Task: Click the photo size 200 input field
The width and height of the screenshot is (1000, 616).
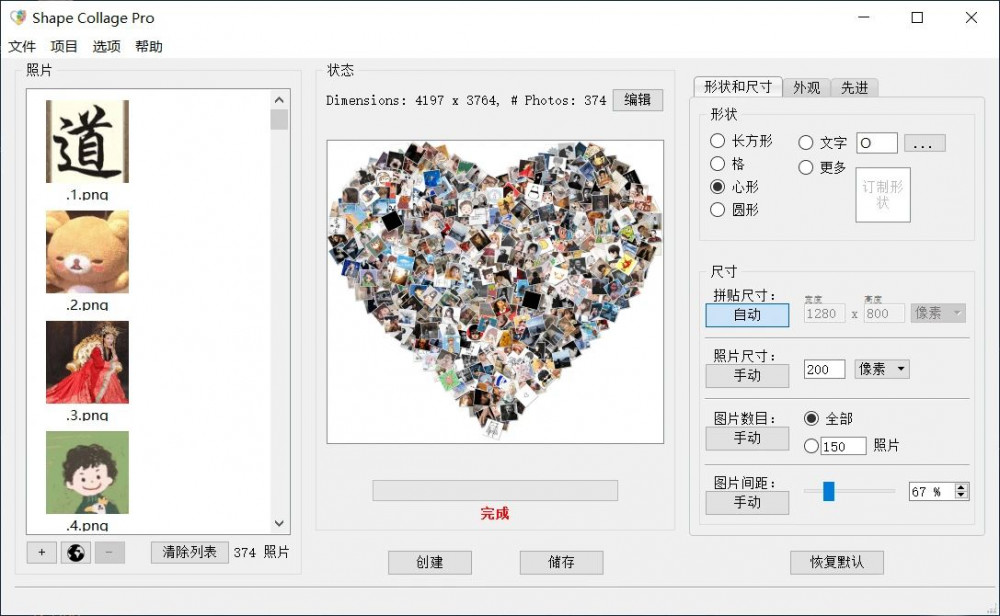Action: [x=824, y=369]
